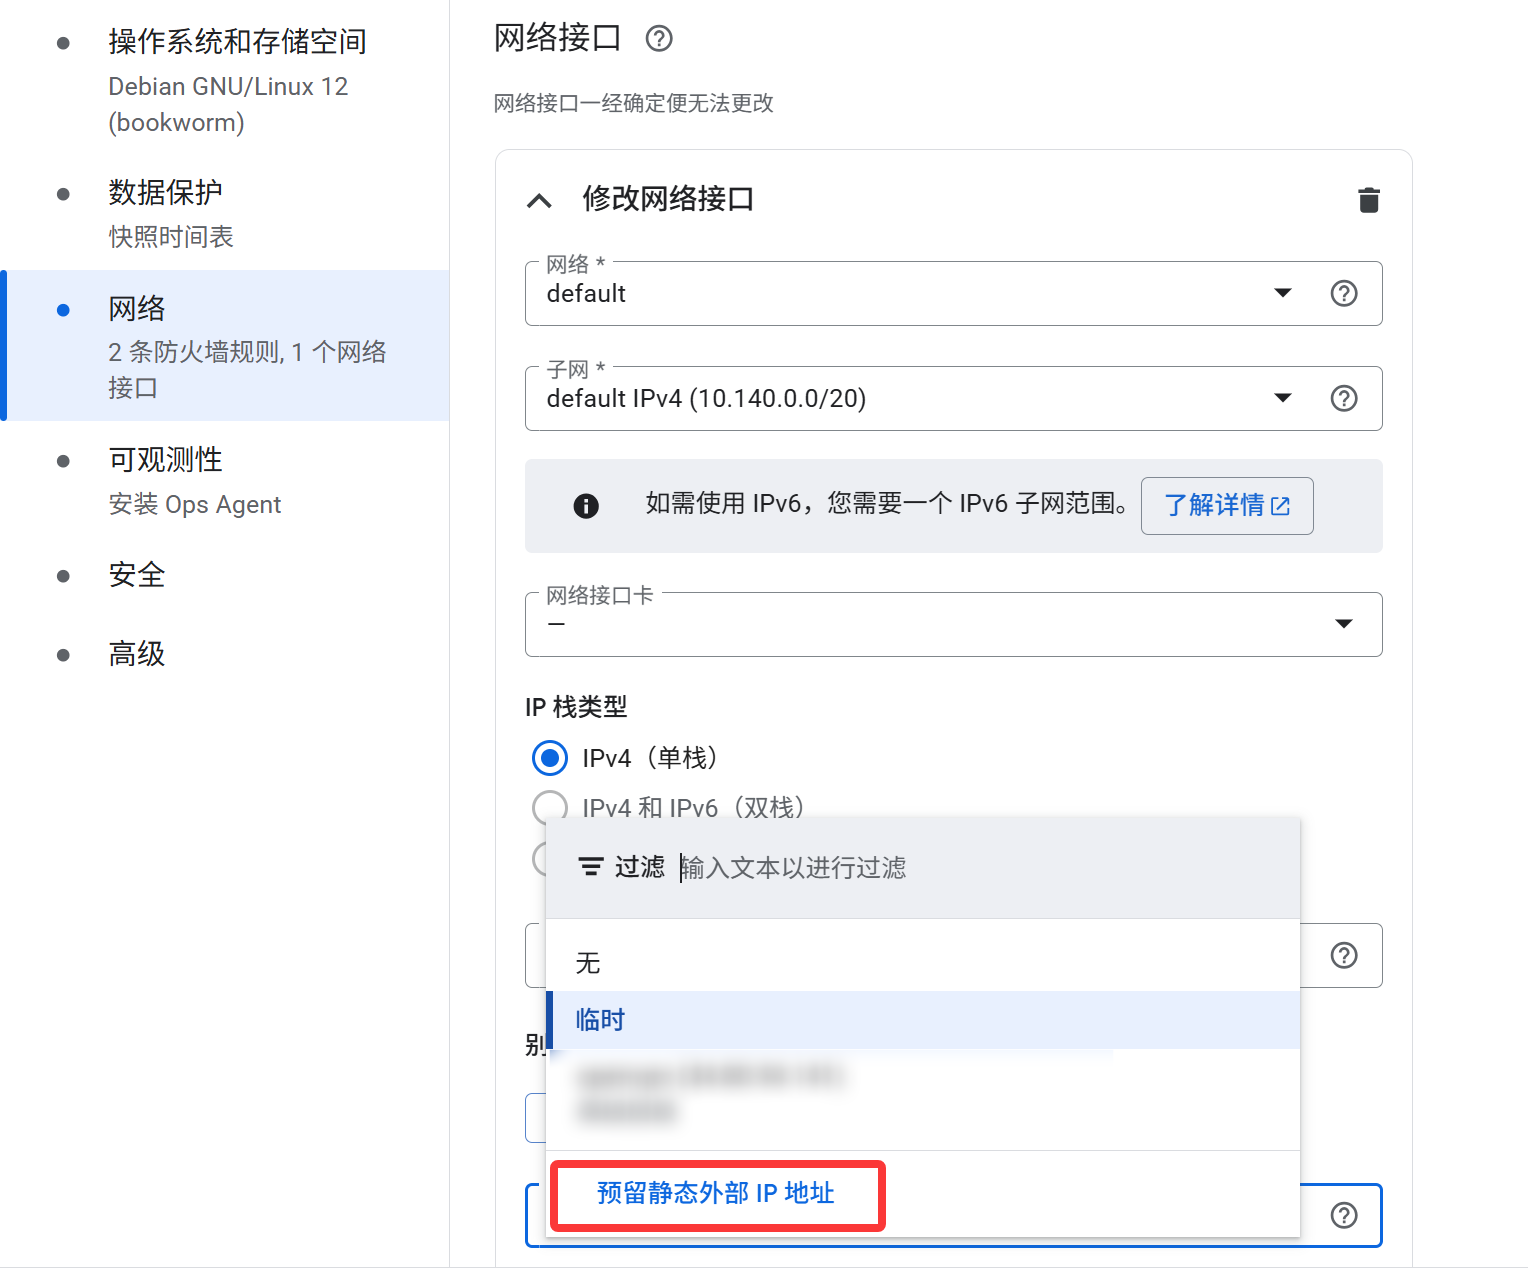Click the 修改网络接口 title text
The height and width of the screenshot is (1276, 1528).
pos(668,199)
